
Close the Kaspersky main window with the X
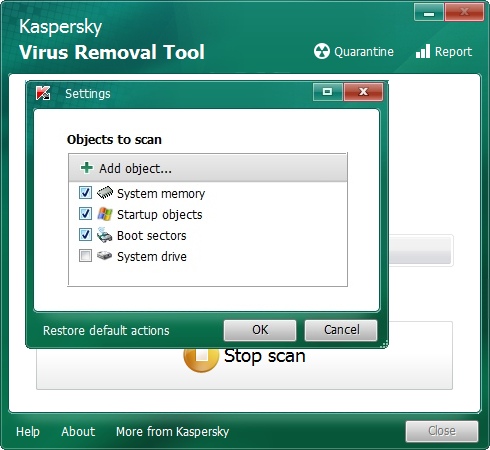(464, 12)
